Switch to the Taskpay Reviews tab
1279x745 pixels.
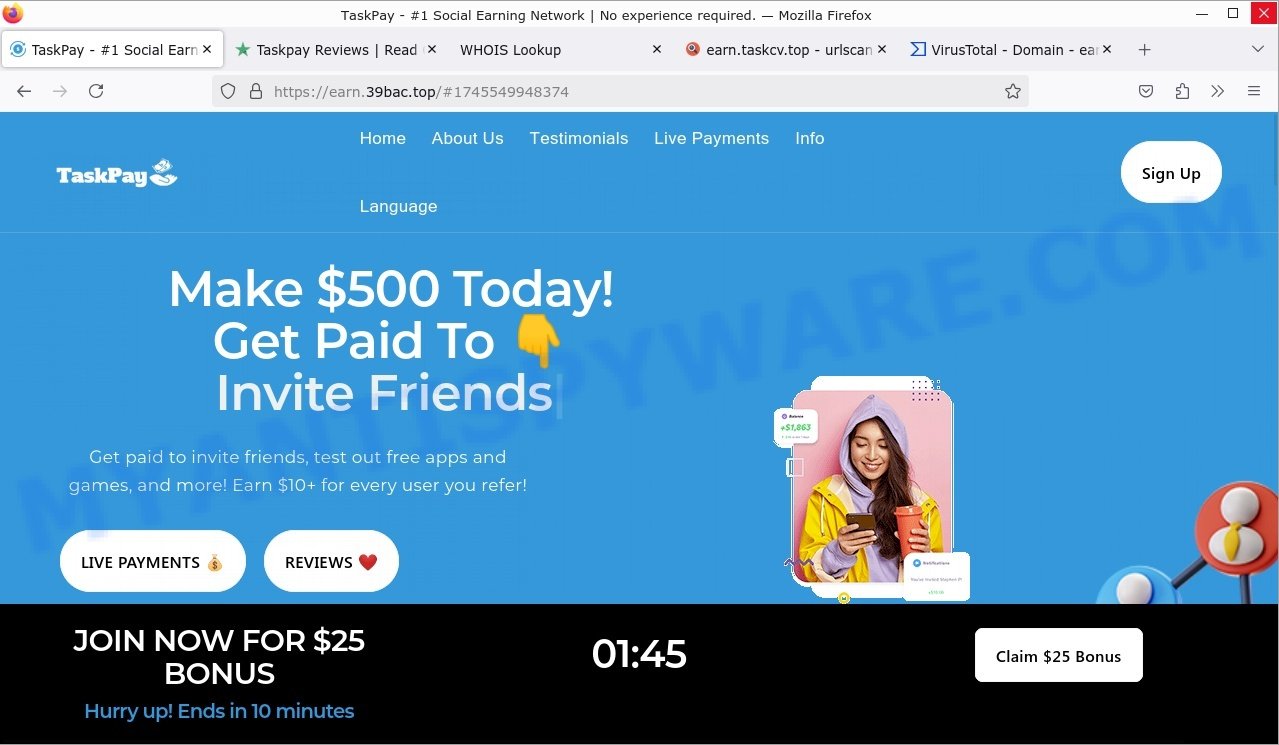pos(336,49)
